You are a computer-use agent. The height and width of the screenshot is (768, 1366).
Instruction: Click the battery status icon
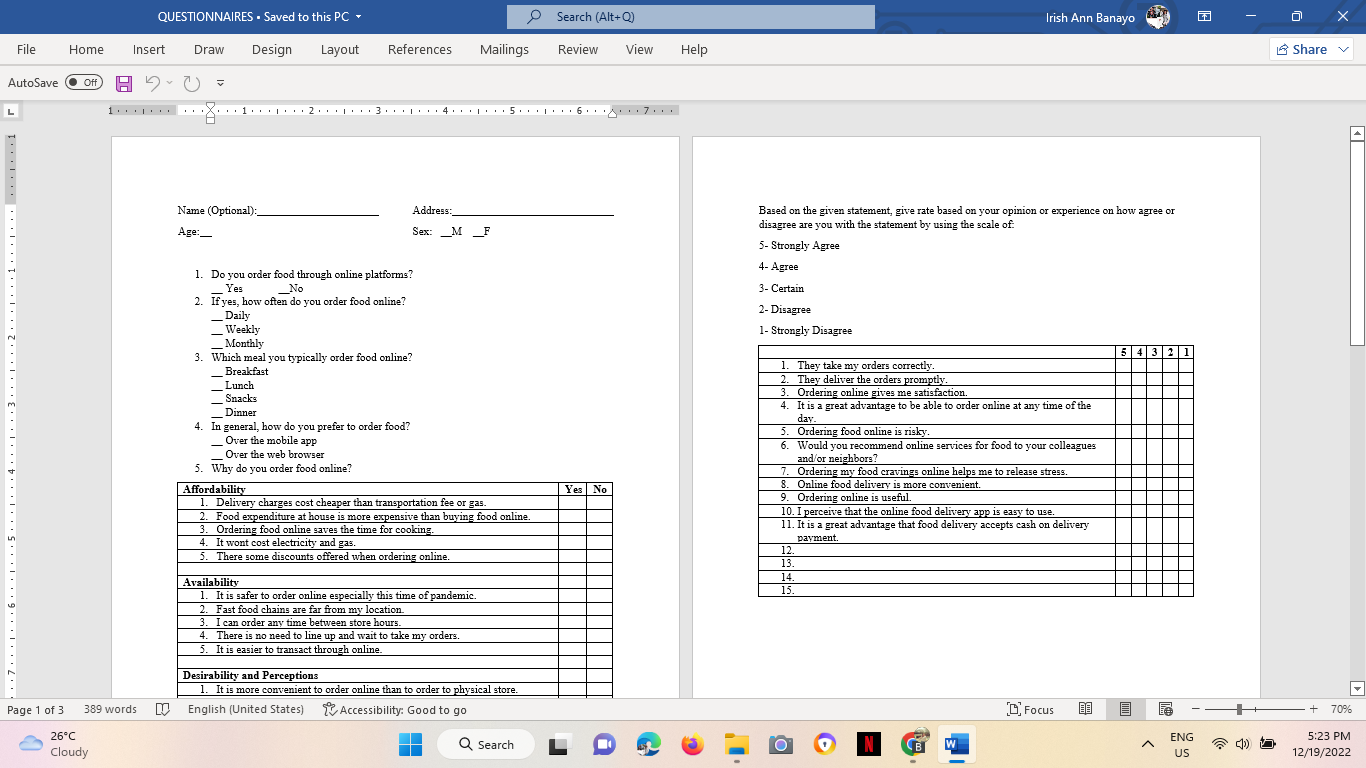pos(1268,744)
